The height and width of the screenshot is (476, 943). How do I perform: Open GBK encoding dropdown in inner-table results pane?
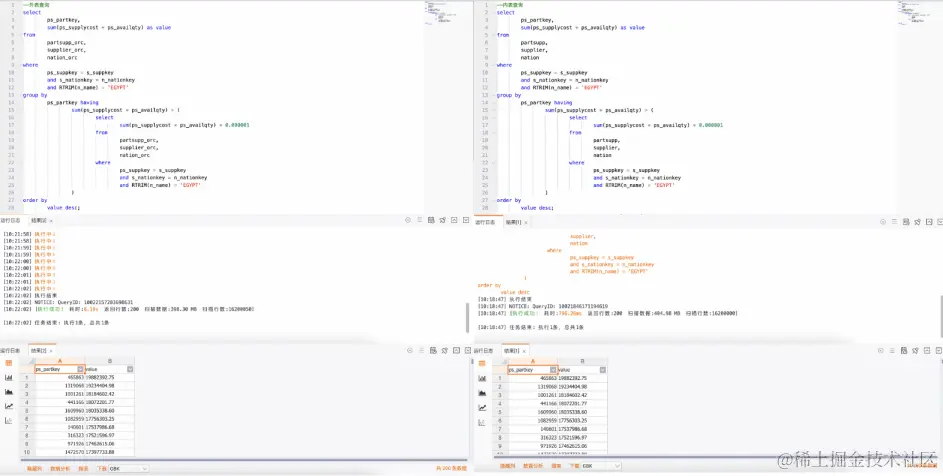click(601, 466)
